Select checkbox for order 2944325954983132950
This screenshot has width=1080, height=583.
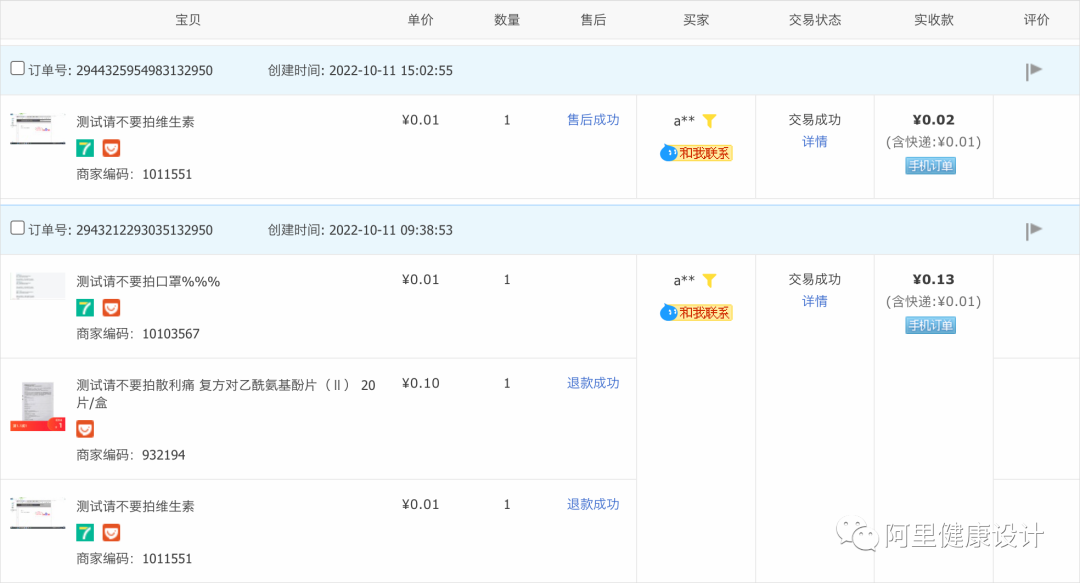pos(17,68)
